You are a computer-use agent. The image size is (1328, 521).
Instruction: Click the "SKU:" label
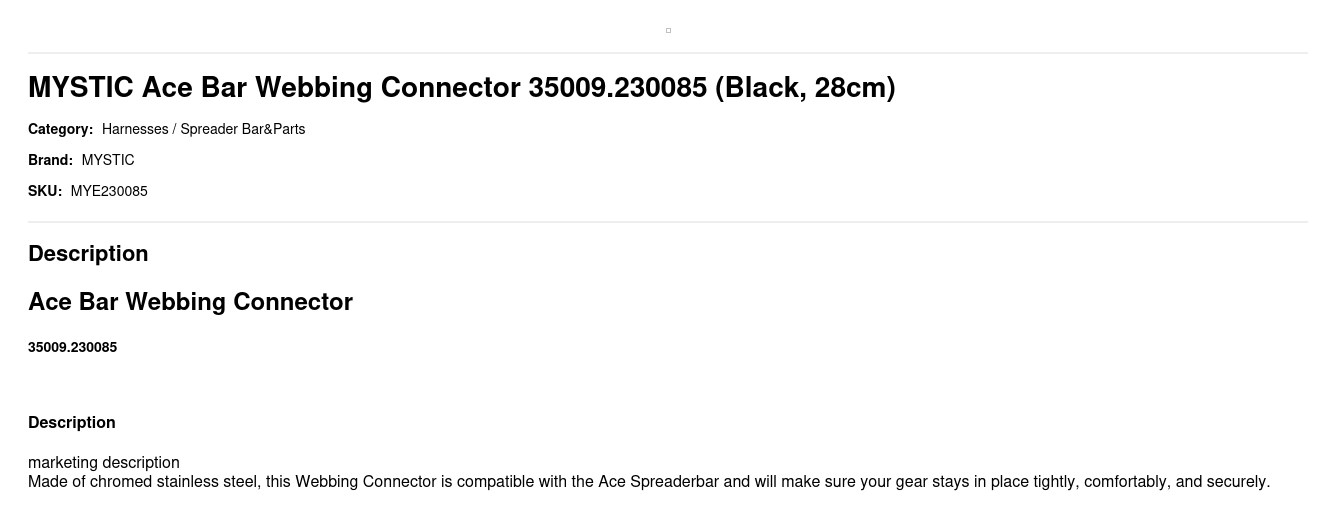click(45, 191)
